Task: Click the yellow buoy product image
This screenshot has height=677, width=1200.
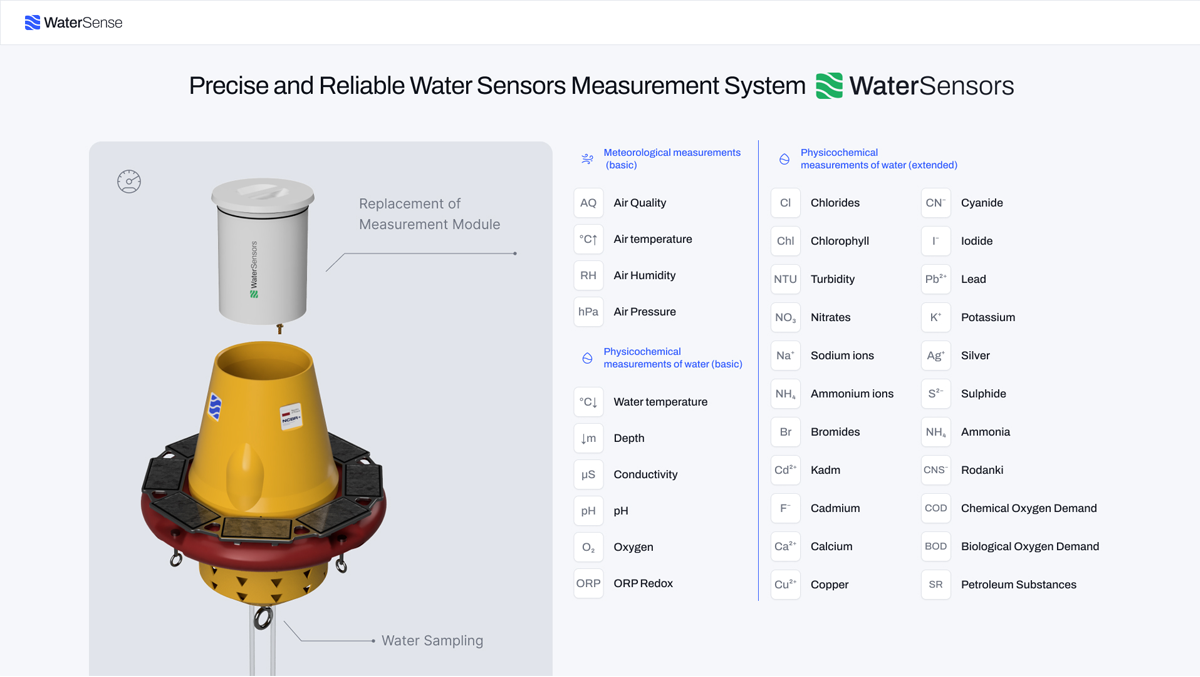Action: [262, 470]
